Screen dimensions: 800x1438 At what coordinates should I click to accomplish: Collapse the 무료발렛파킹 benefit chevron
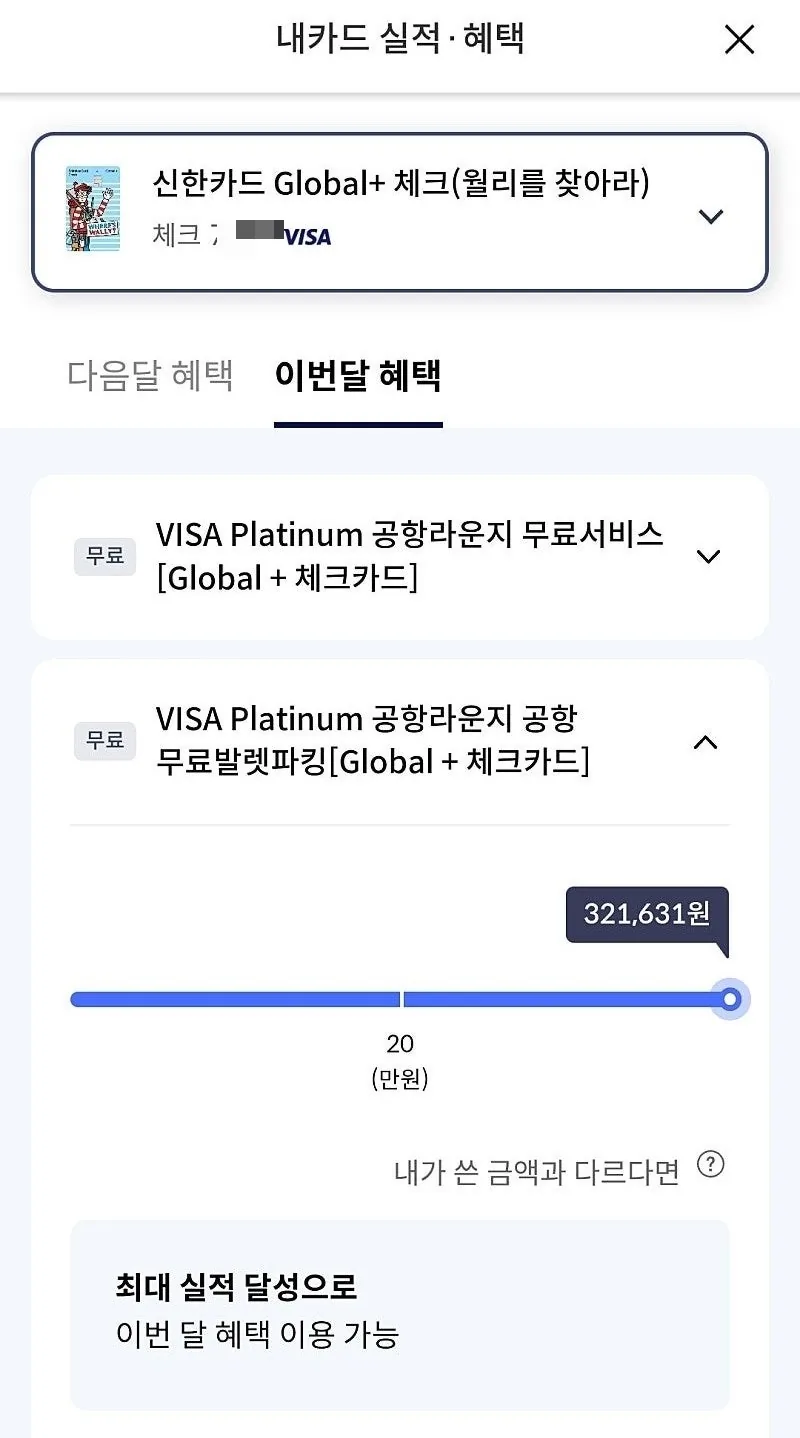click(706, 741)
